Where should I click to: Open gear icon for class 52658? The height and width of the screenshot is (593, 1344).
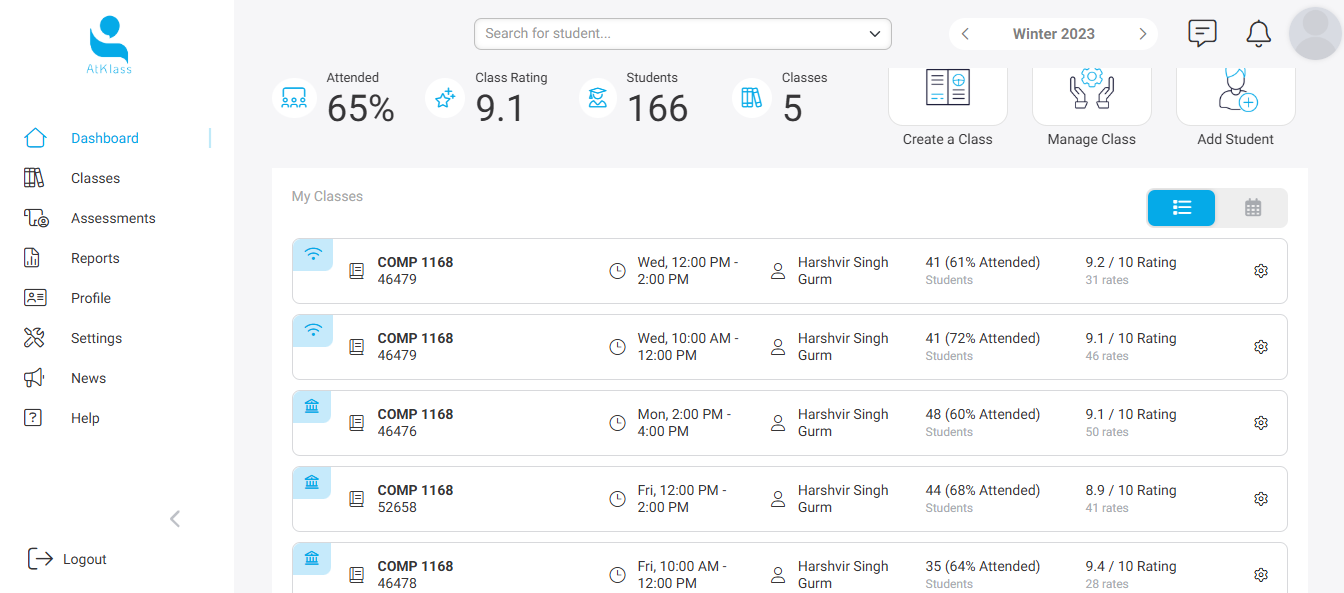point(1261,499)
